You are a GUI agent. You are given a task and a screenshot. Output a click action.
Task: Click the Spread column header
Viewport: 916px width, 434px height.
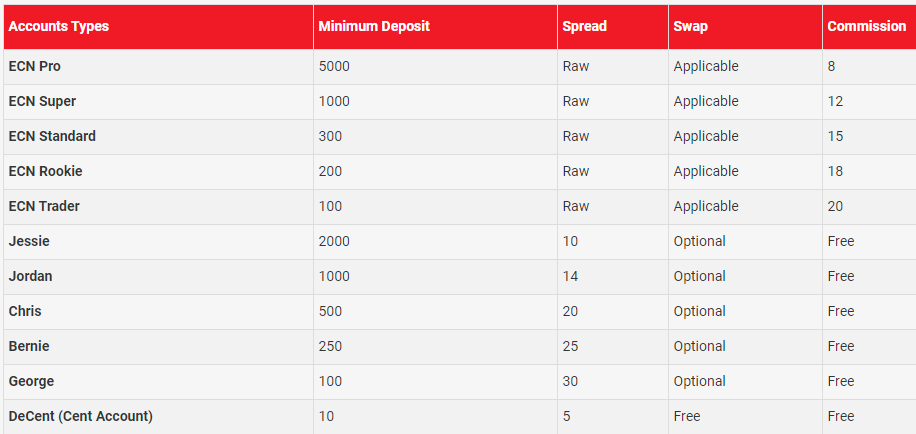pos(584,26)
